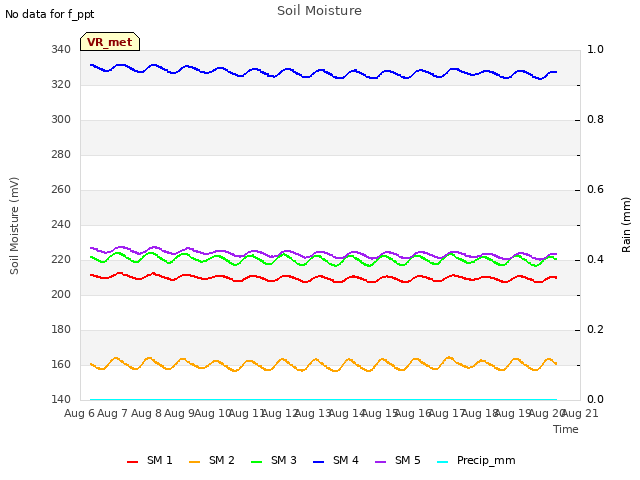Click the cyan Precip_mm legend swatch
The height and width of the screenshot is (480, 640).
pos(442,462)
